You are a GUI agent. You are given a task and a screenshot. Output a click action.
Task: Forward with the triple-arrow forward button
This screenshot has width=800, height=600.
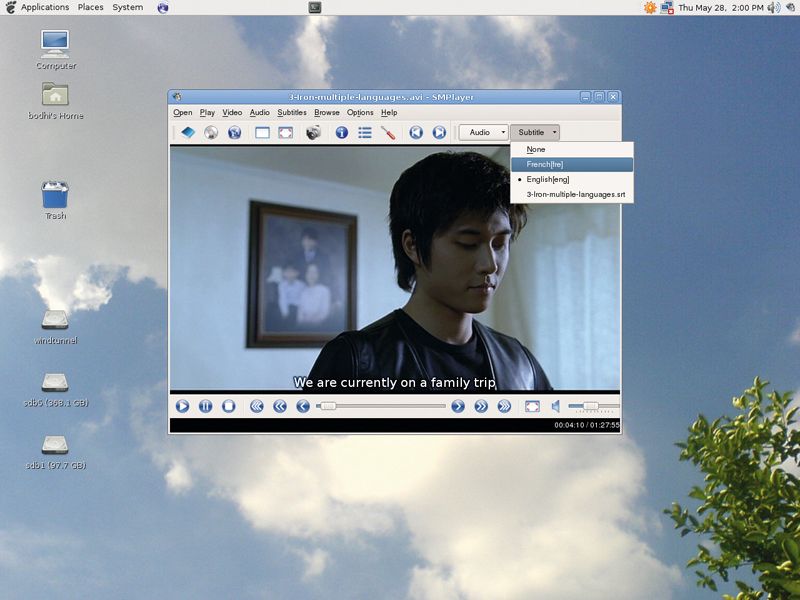point(504,406)
